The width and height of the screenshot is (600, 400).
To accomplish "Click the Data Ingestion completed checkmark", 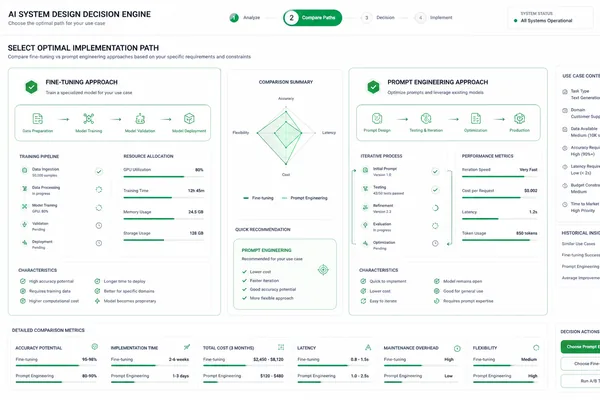I will [99, 171].
